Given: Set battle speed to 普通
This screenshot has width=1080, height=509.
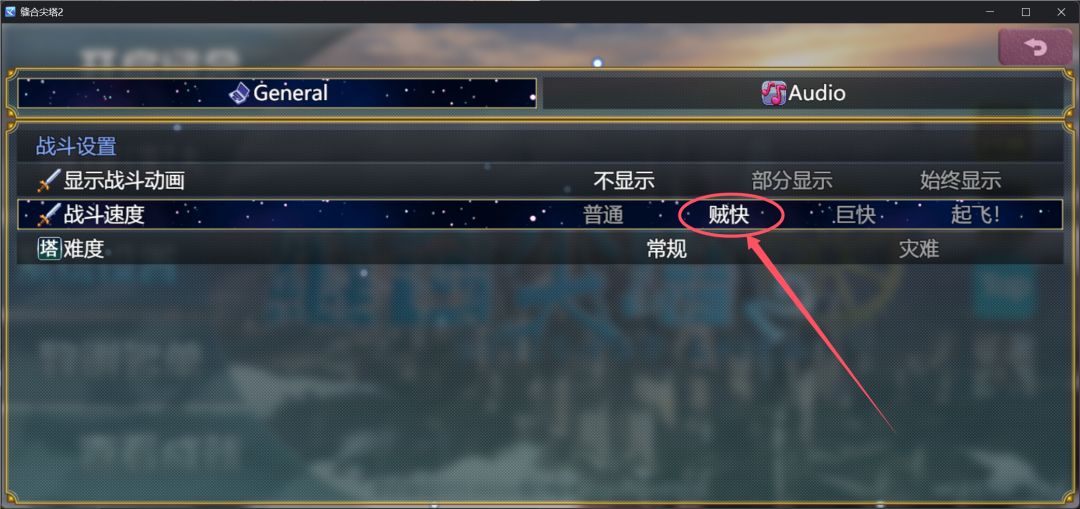Looking at the screenshot, I should tap(603, 215).
